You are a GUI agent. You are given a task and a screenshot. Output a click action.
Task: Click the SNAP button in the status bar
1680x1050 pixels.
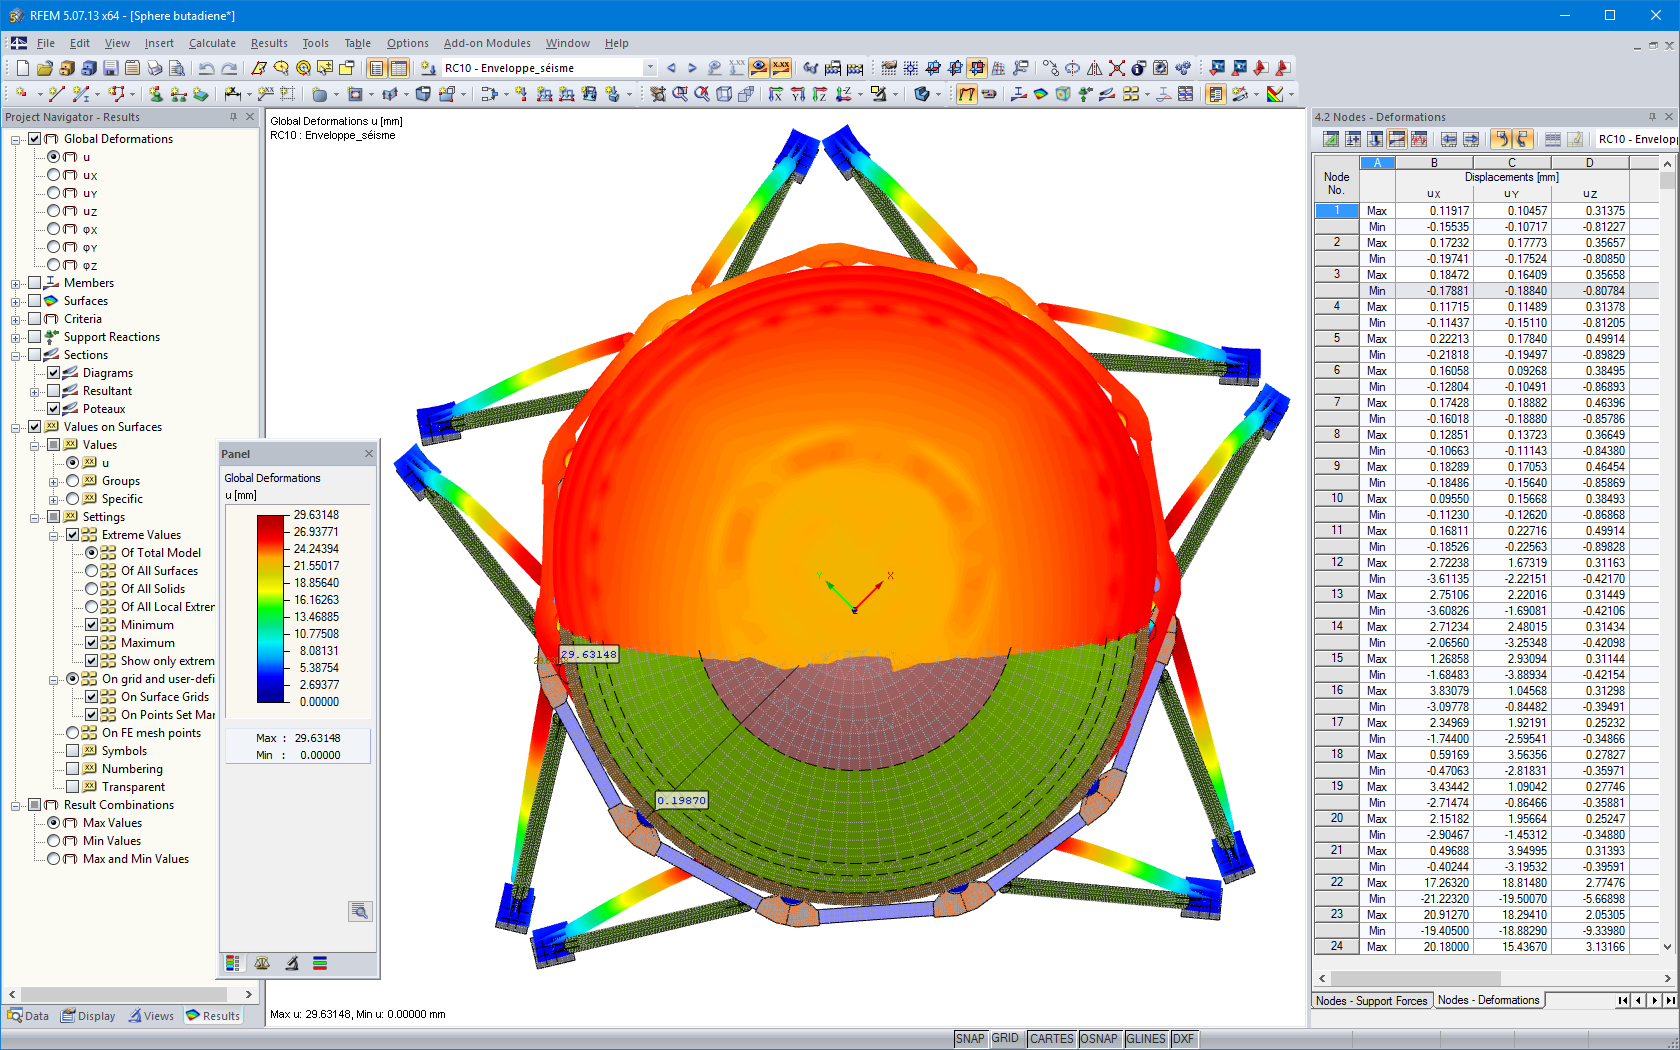[x=970, y=1038]
